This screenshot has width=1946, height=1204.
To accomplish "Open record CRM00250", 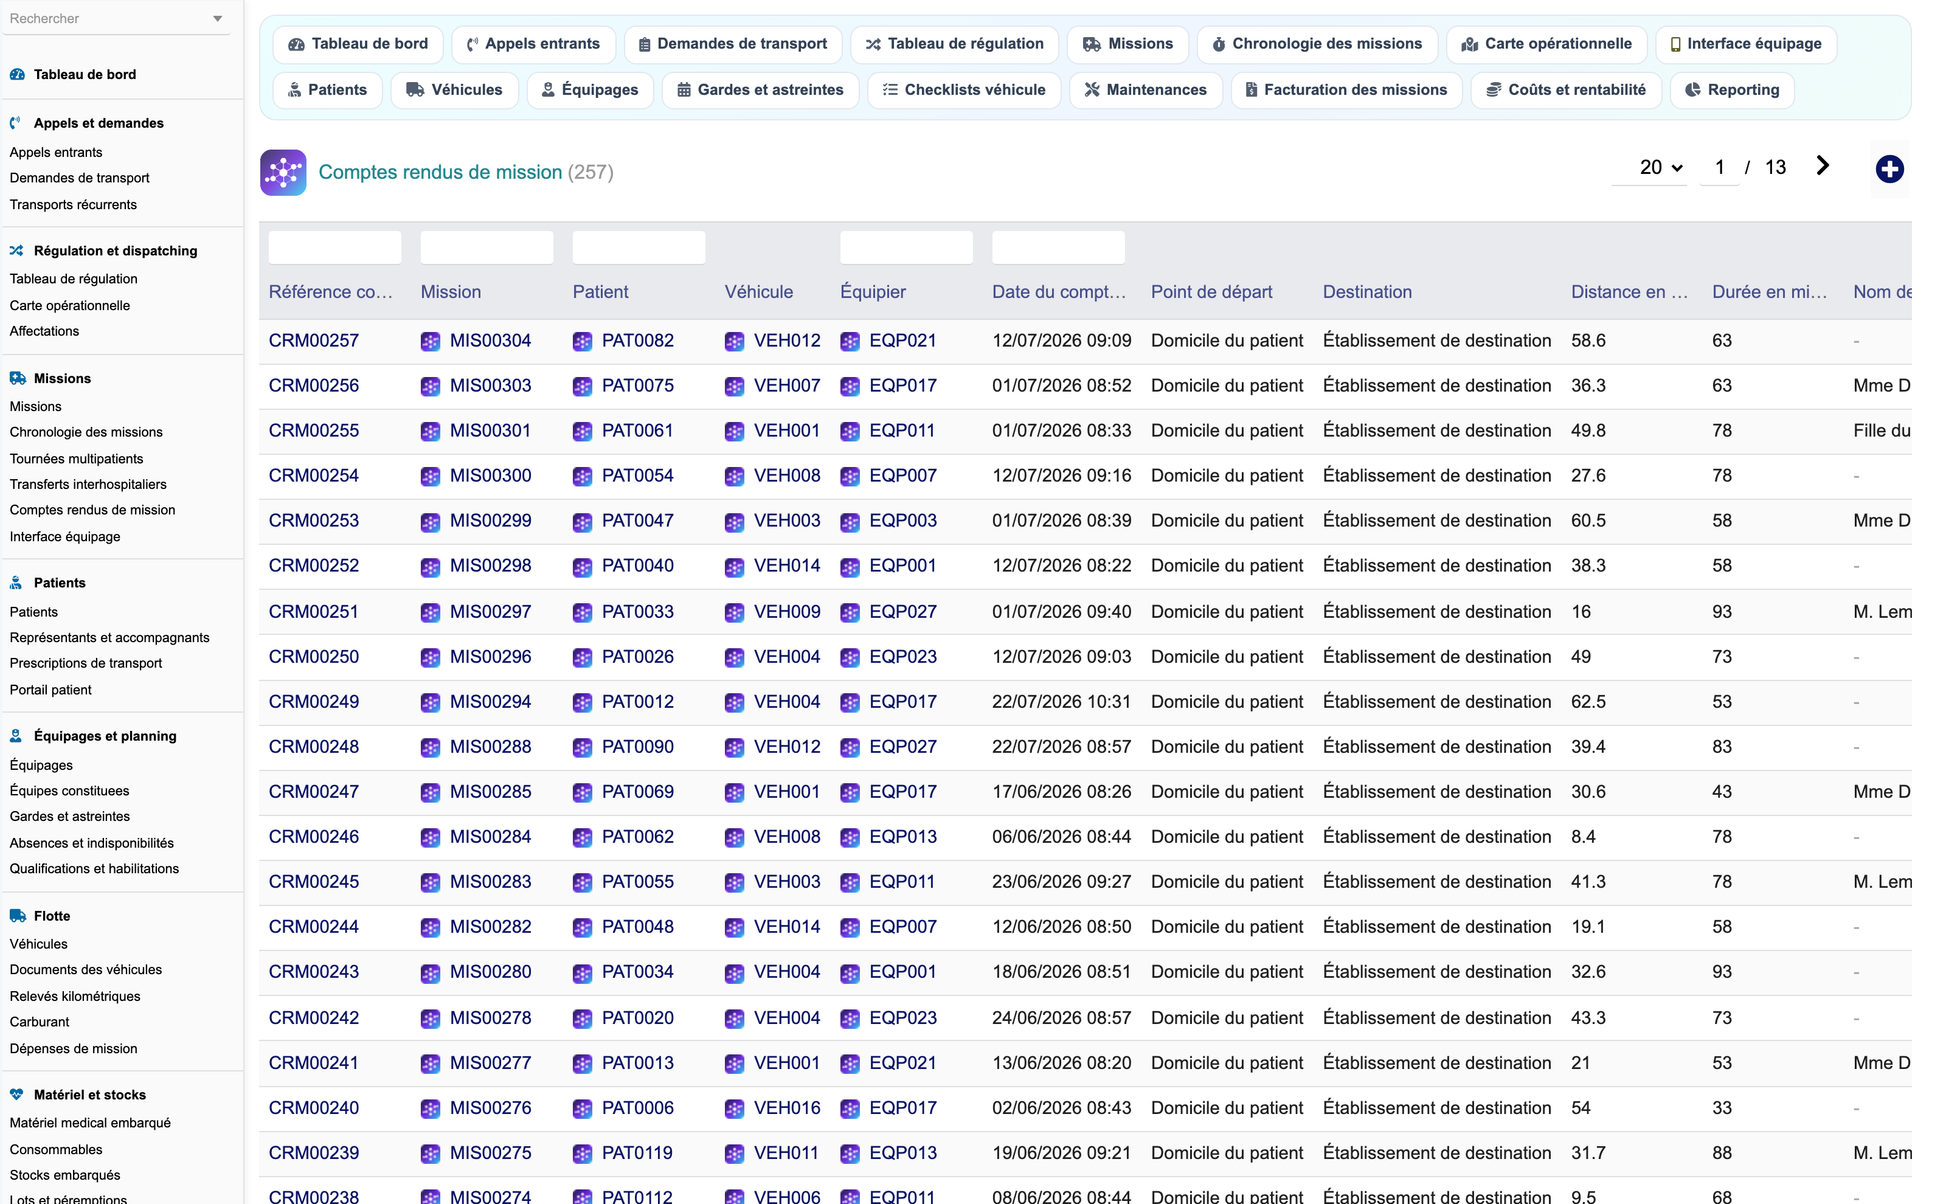I will 314,657.
